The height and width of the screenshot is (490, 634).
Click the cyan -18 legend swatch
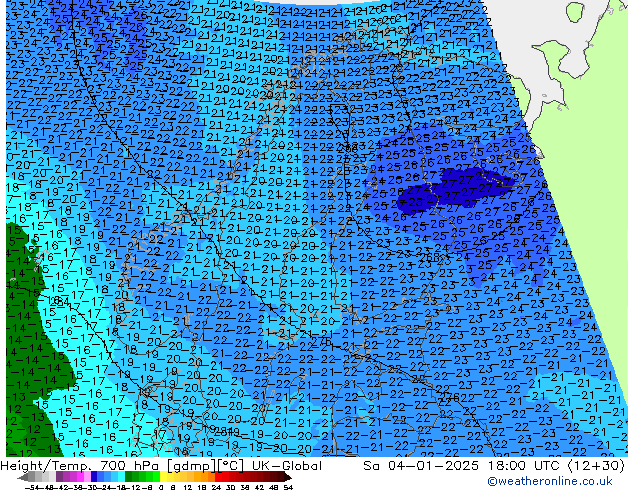(122, 476)
